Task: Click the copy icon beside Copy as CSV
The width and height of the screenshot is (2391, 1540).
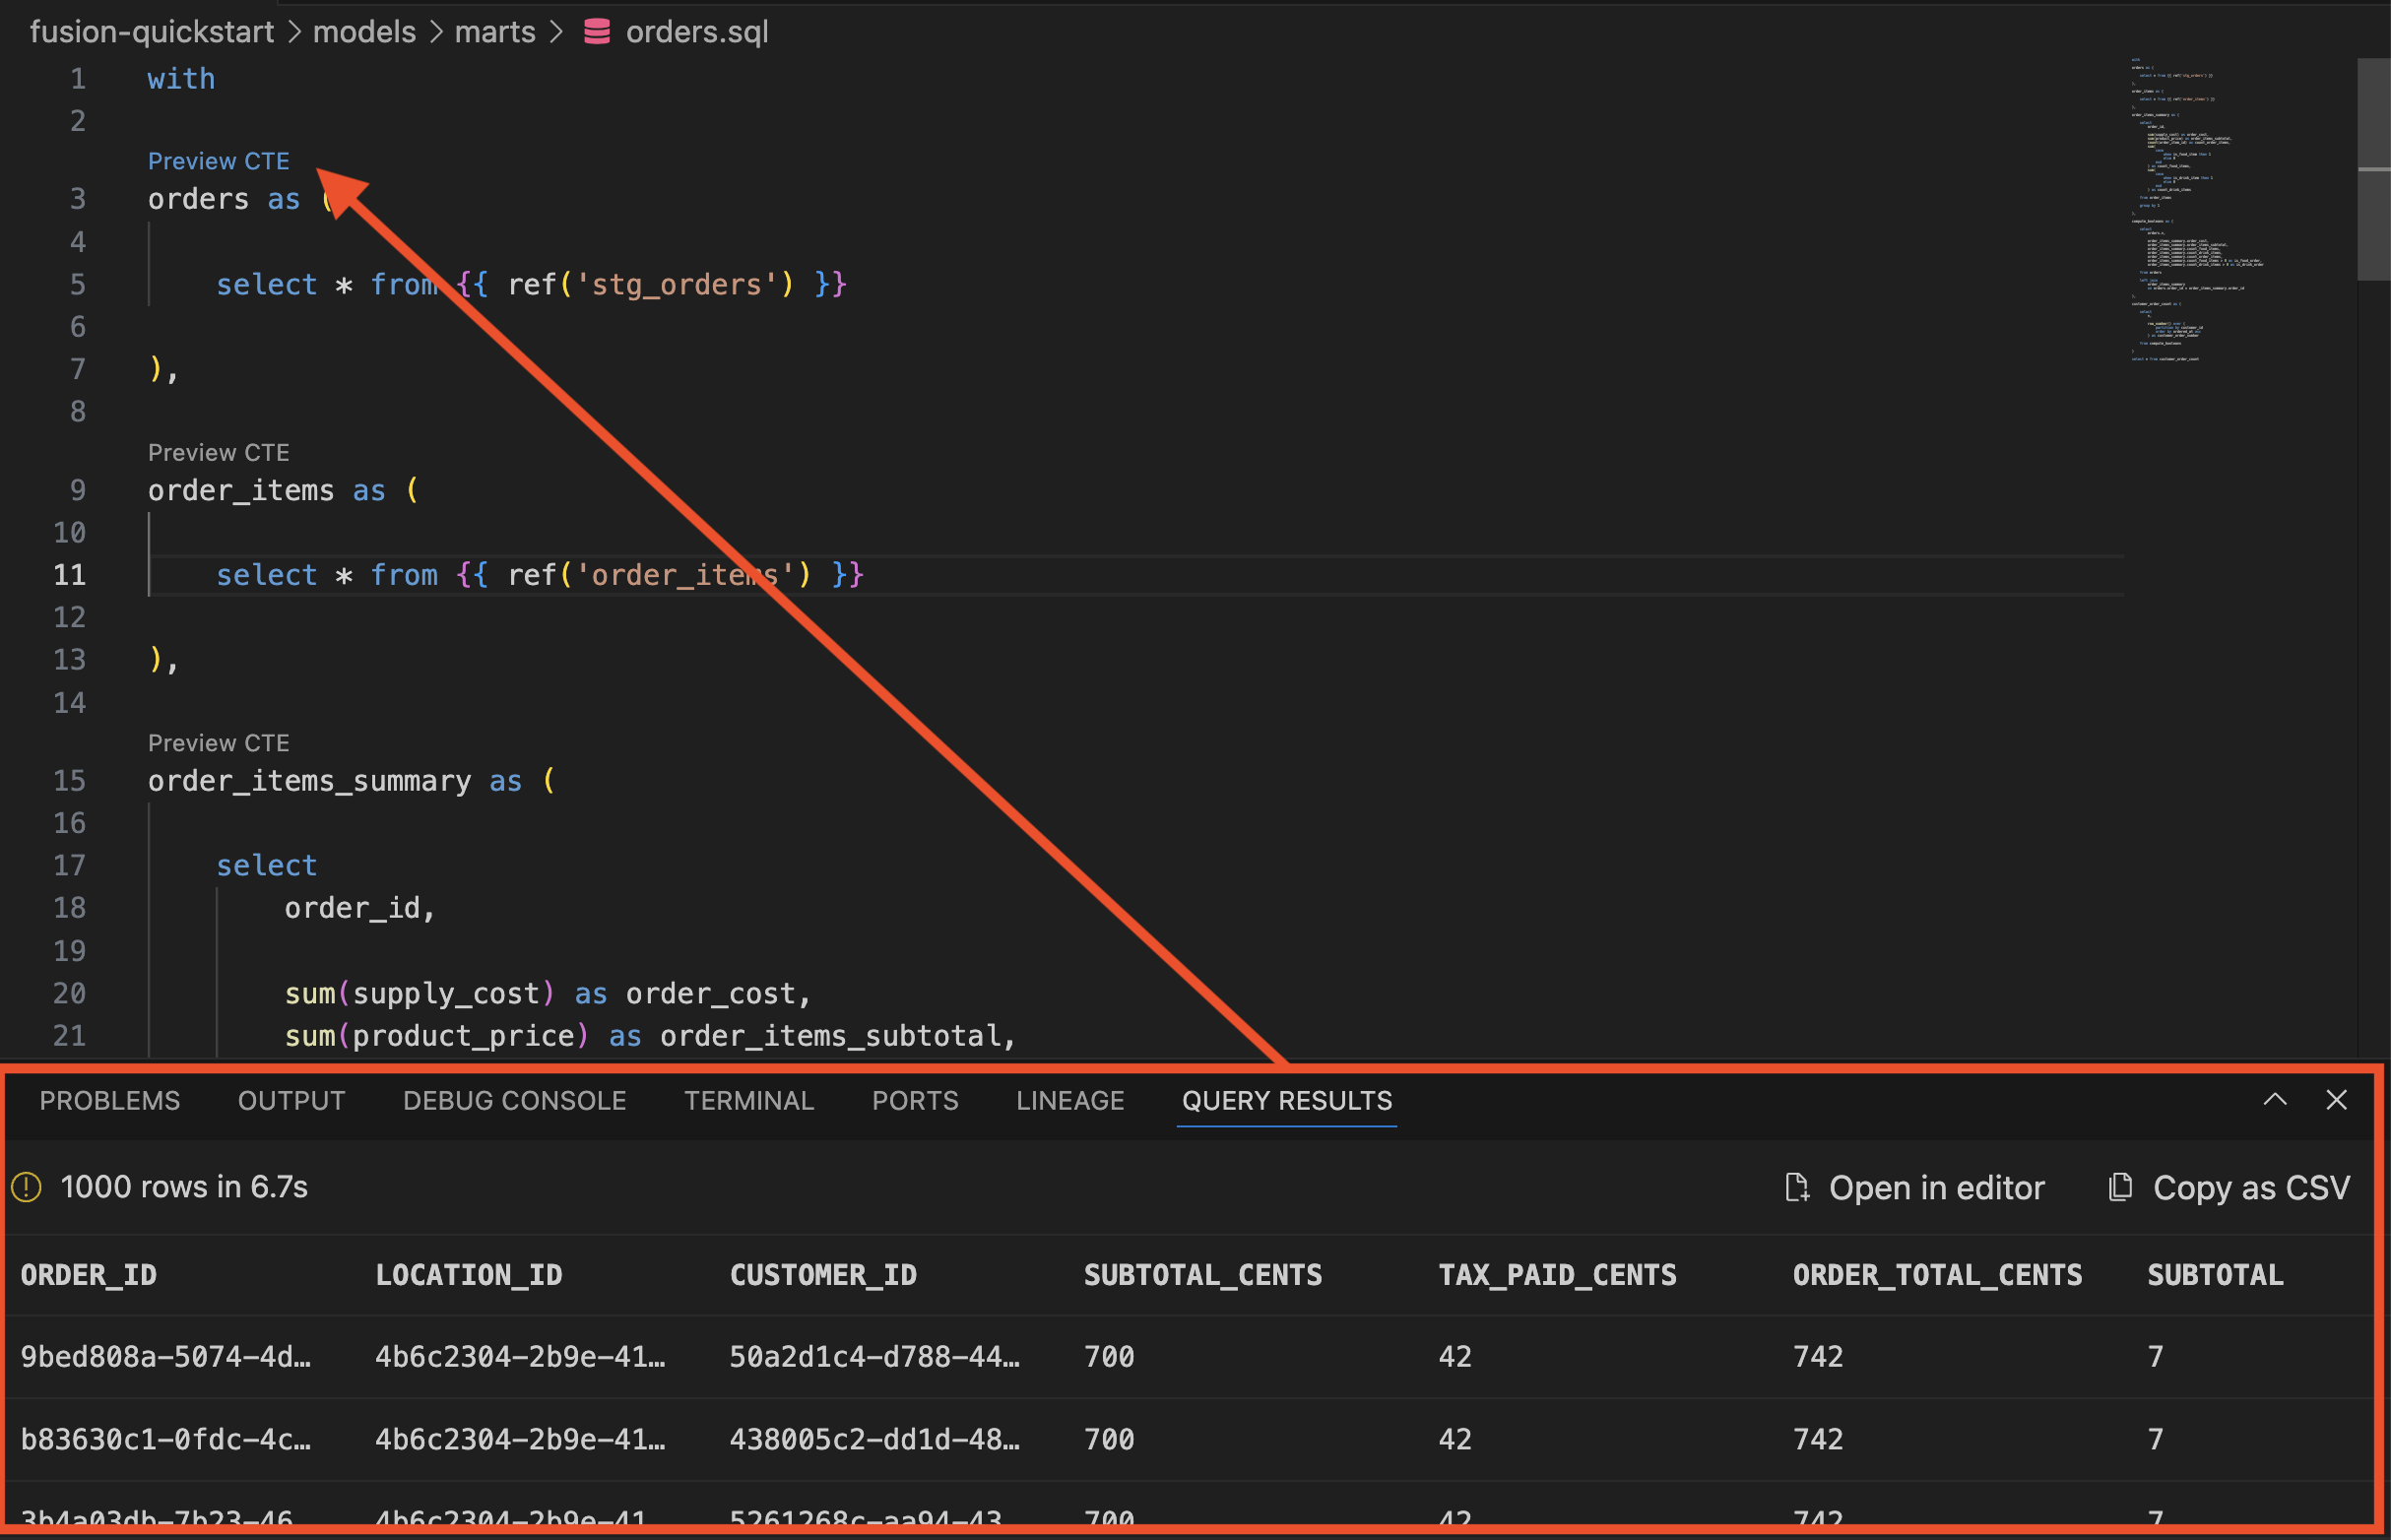Action: coord(2120,1187)
